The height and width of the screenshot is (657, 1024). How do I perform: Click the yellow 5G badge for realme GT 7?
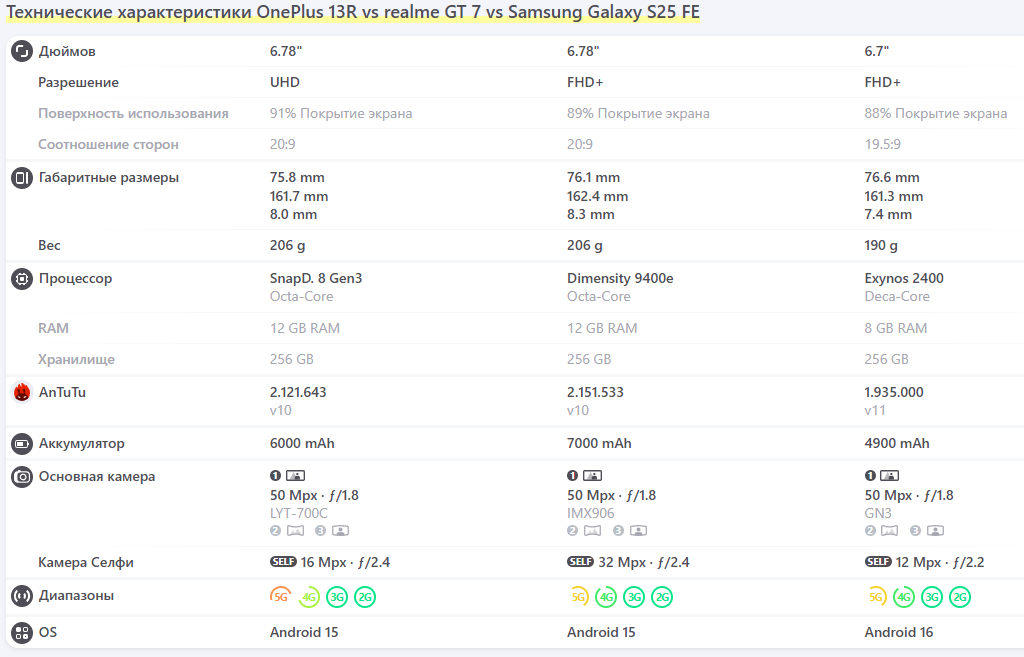pyautogui.click(x=578, y=596)
